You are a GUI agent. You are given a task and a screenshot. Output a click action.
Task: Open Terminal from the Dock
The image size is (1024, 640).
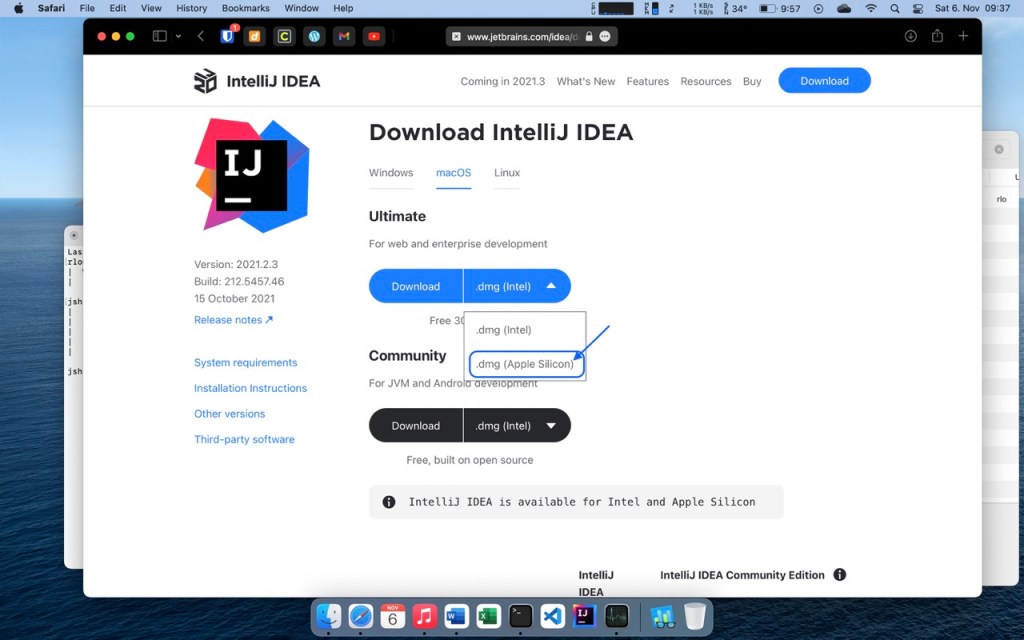pyautogui.click(x=519, y=617)
